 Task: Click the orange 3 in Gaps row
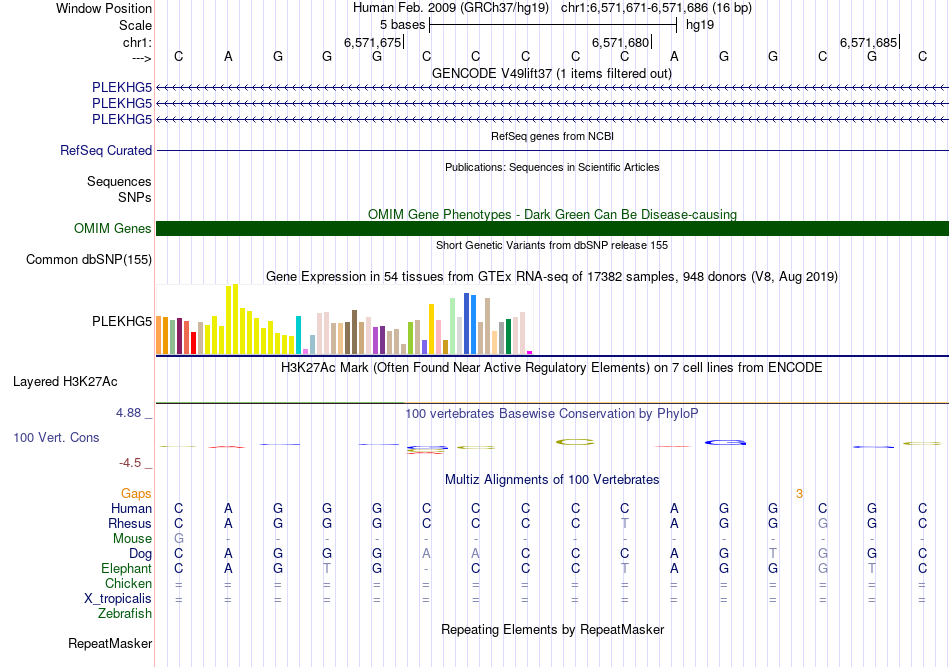coord(799,494)
